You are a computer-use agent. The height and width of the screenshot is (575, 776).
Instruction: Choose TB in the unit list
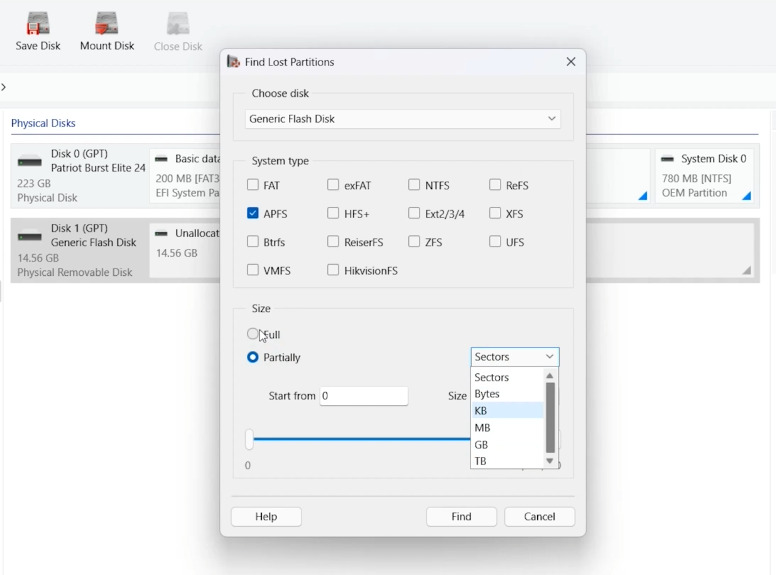[507, 461]
